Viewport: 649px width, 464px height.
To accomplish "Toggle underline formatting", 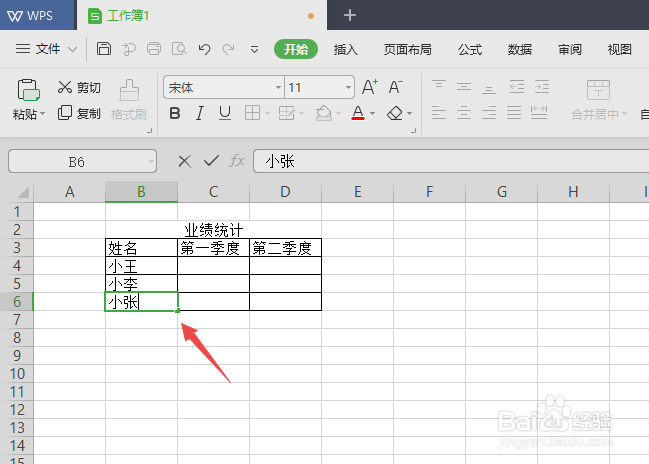I will 225,113.
